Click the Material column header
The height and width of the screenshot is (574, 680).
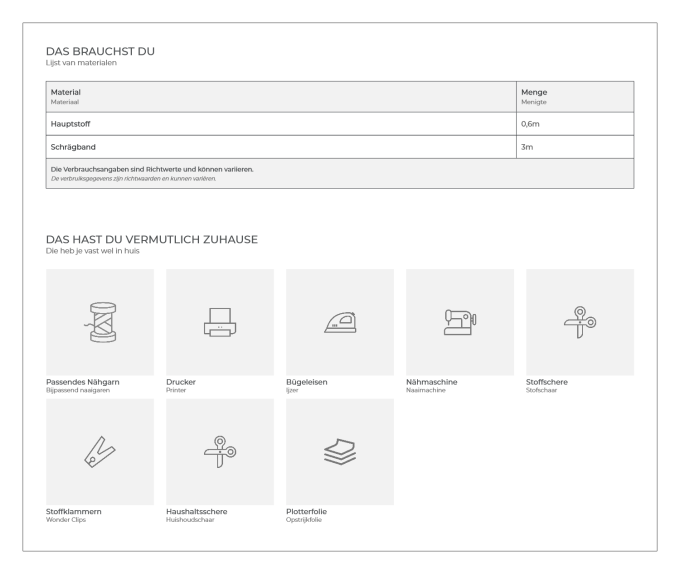pyautogui.click(x=281, y=97)
